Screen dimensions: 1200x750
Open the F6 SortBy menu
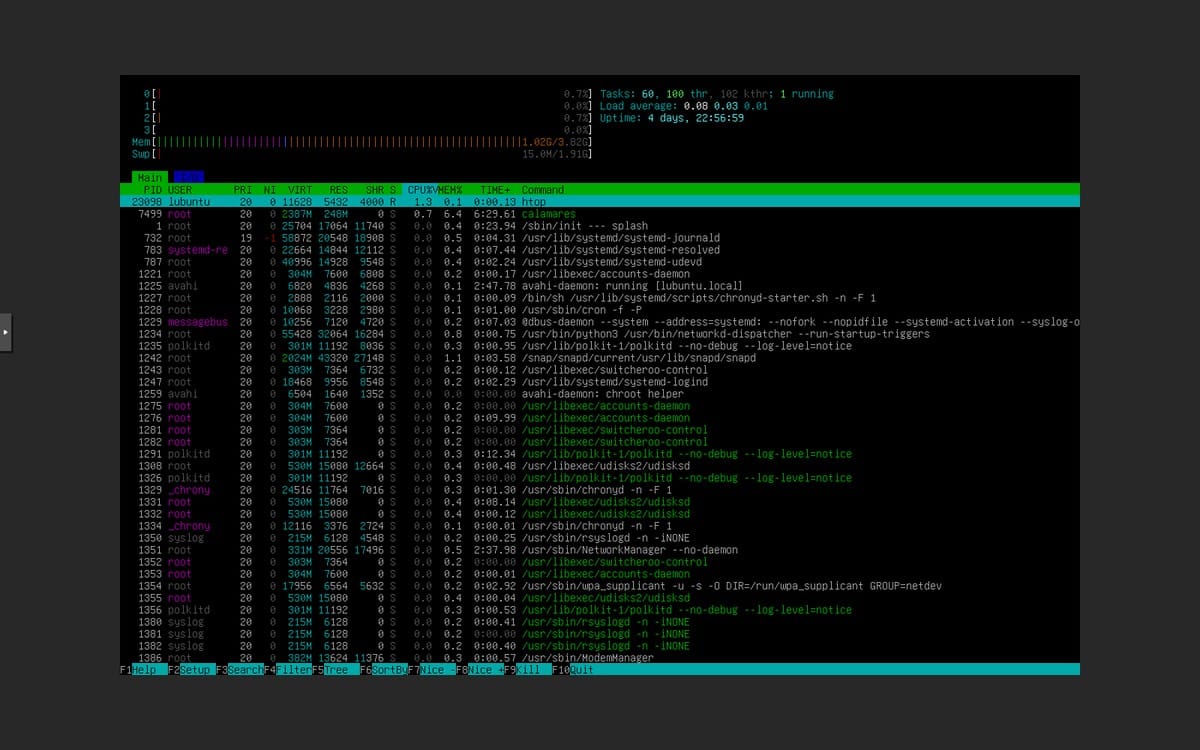pos(384,669)
